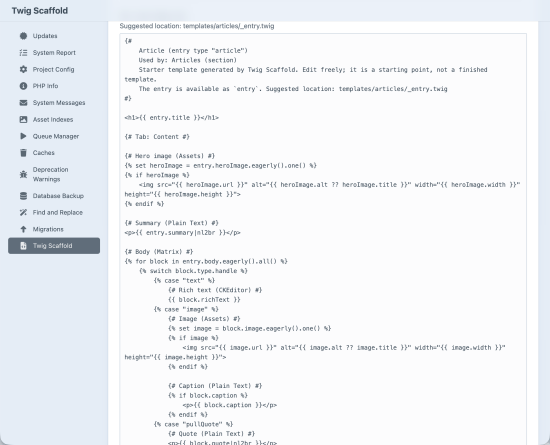The width and height of the screenshot is (550, 445).
Task: Open the System Report utility
Action: pos(54,53)
